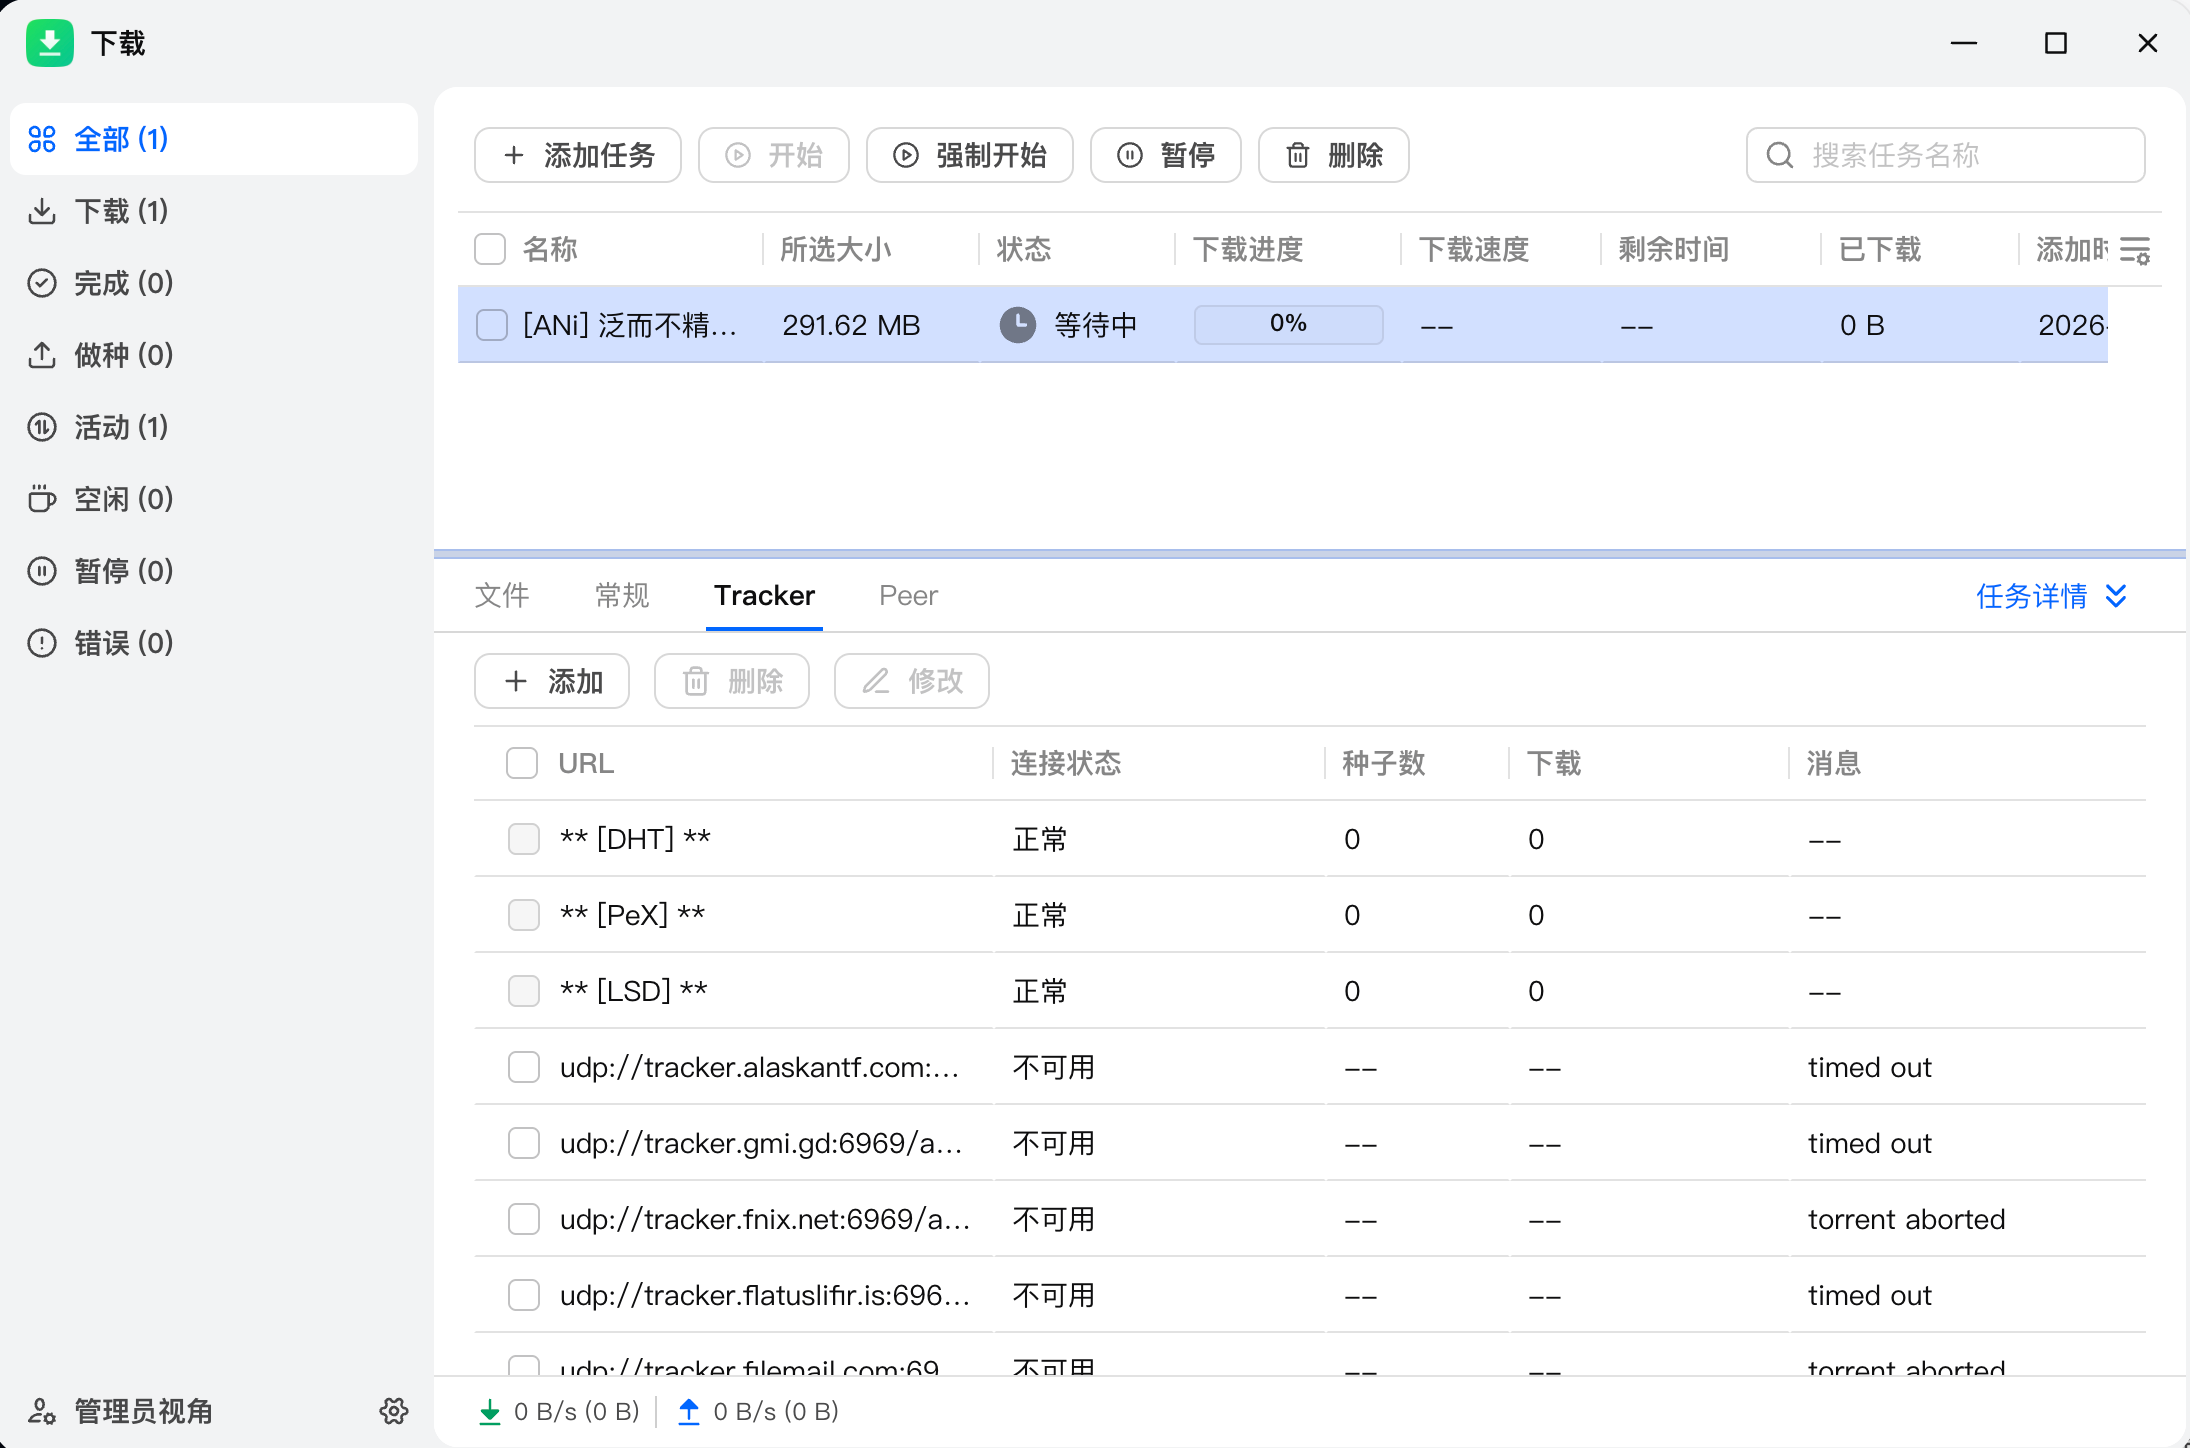2190x1448 pixels.
Task: Select 完成 completed category in sidebar
Action: tap(123, 283)
